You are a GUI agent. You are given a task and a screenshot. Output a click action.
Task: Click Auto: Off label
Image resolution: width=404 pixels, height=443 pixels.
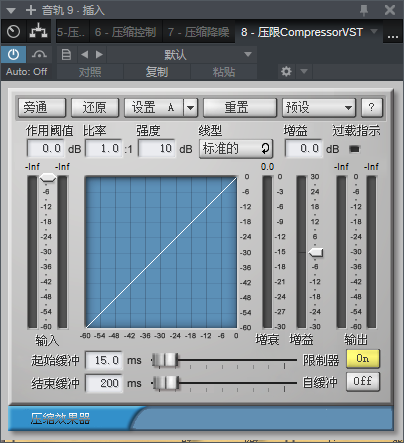27,72
